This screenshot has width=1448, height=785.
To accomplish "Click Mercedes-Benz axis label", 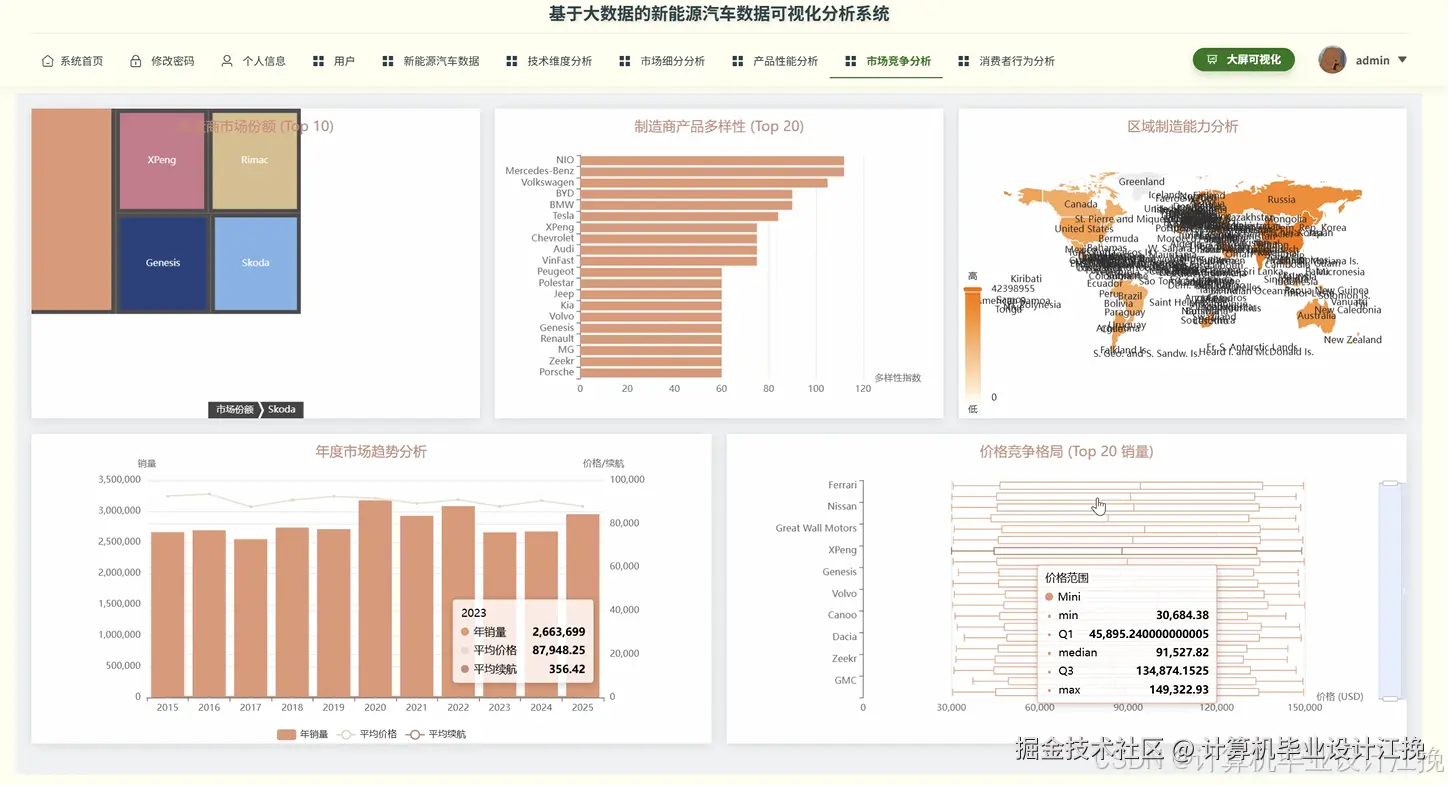I will tap(540, 171).
